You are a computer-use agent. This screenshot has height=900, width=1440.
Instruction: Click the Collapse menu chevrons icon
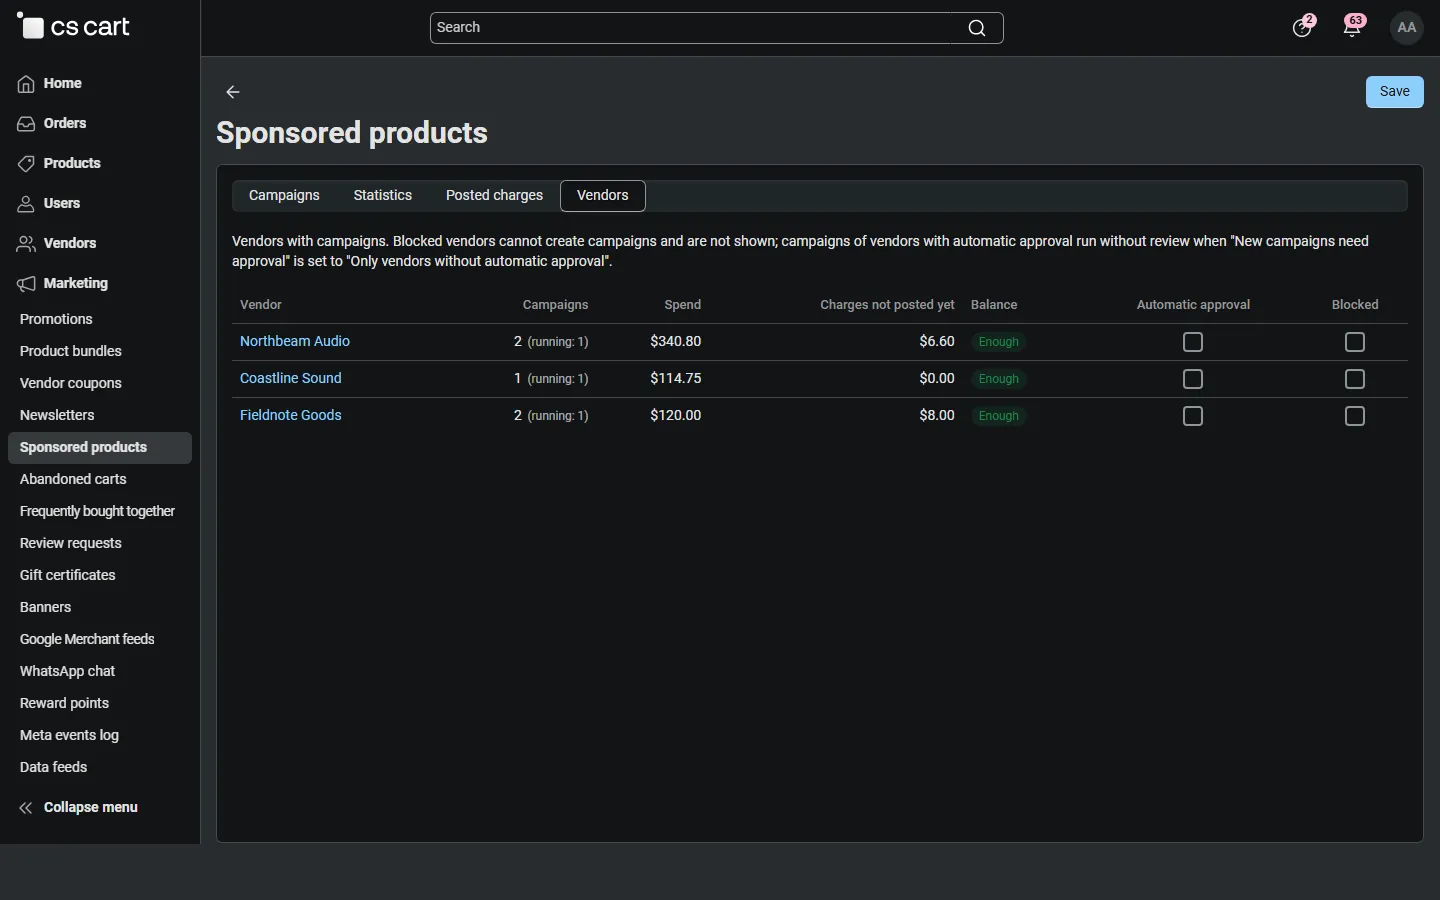point(26,808)
